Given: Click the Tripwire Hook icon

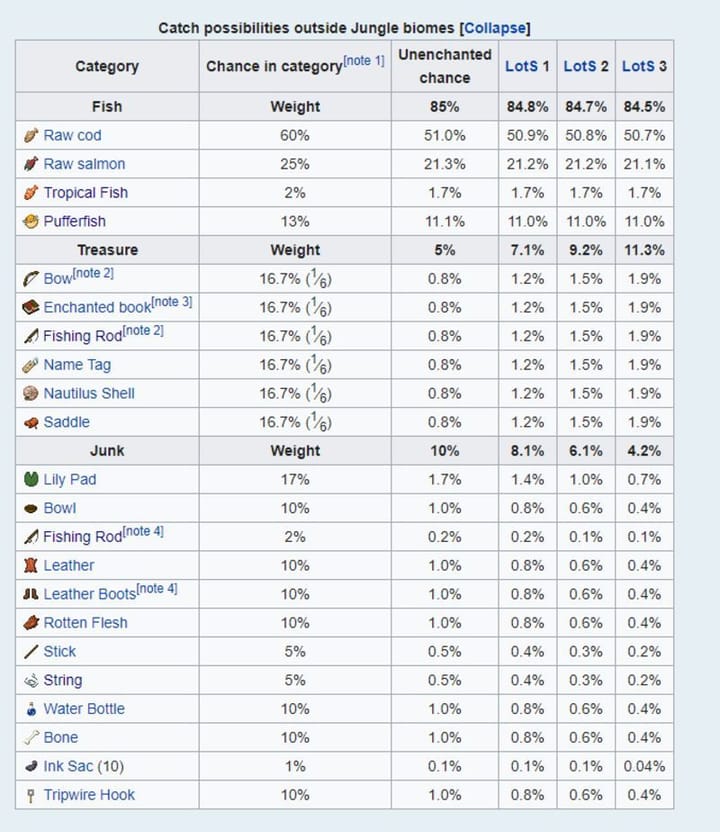Looking at the screenshot, I should [30, 796].
